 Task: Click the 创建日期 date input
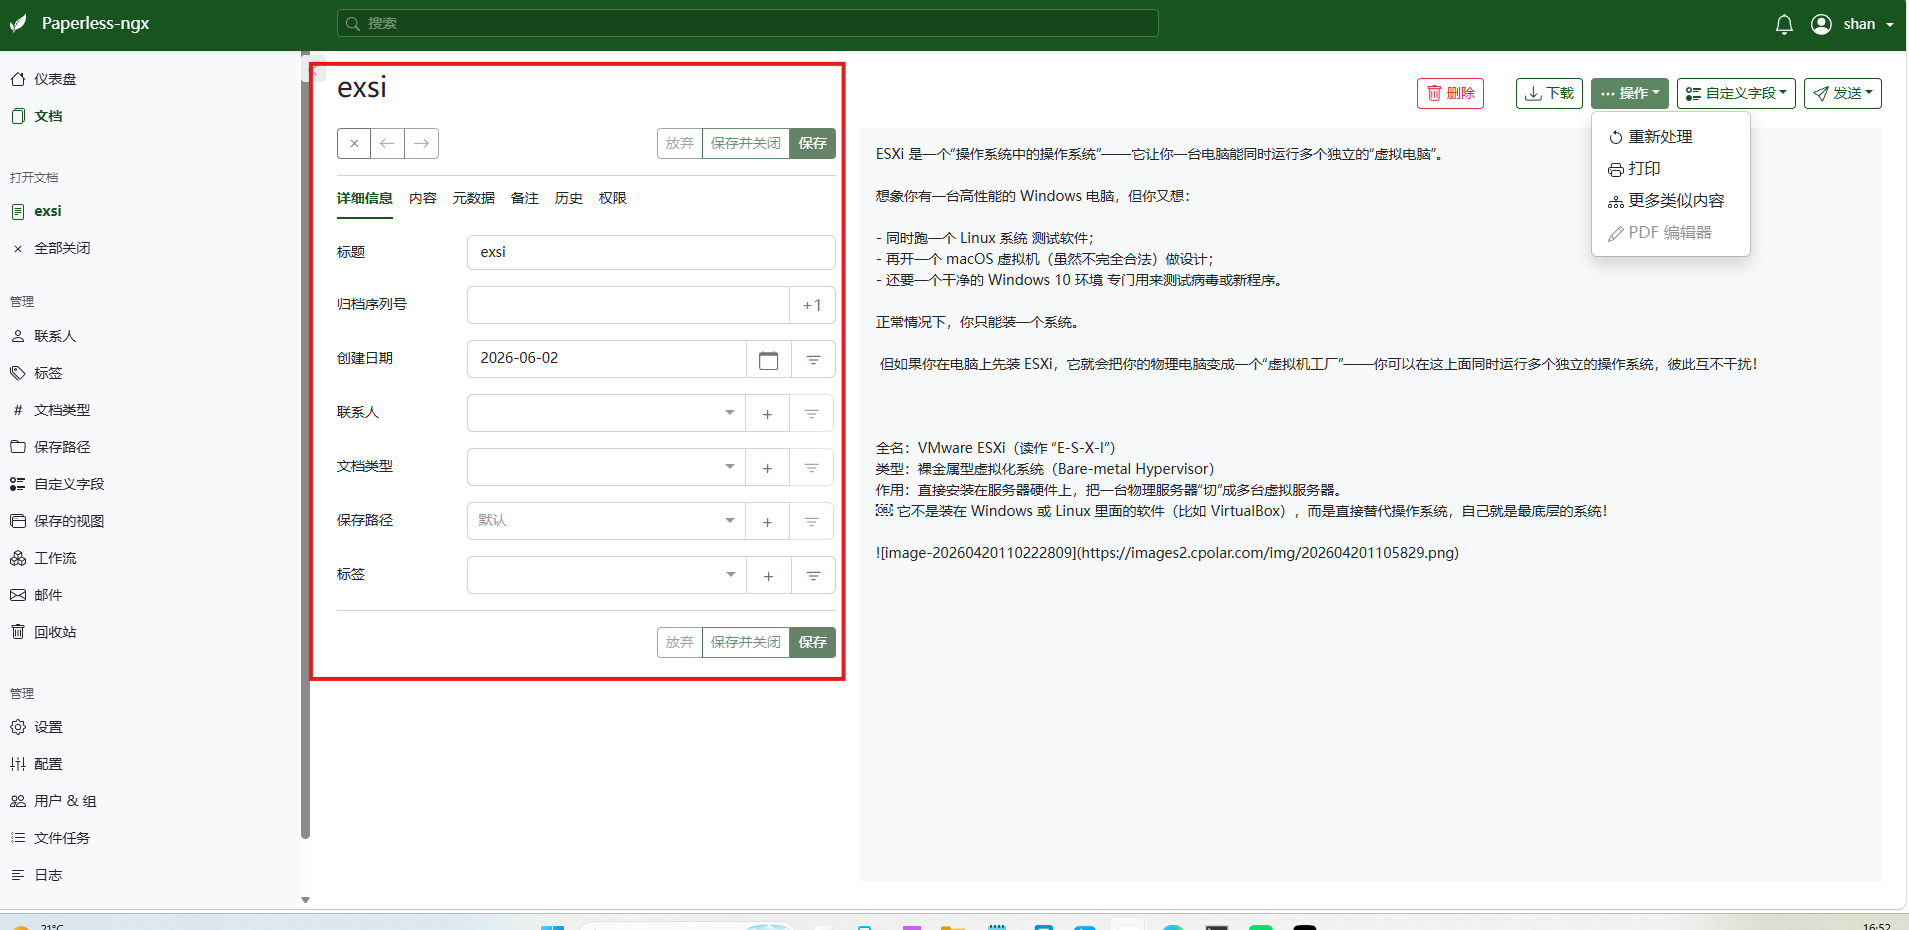607,359
